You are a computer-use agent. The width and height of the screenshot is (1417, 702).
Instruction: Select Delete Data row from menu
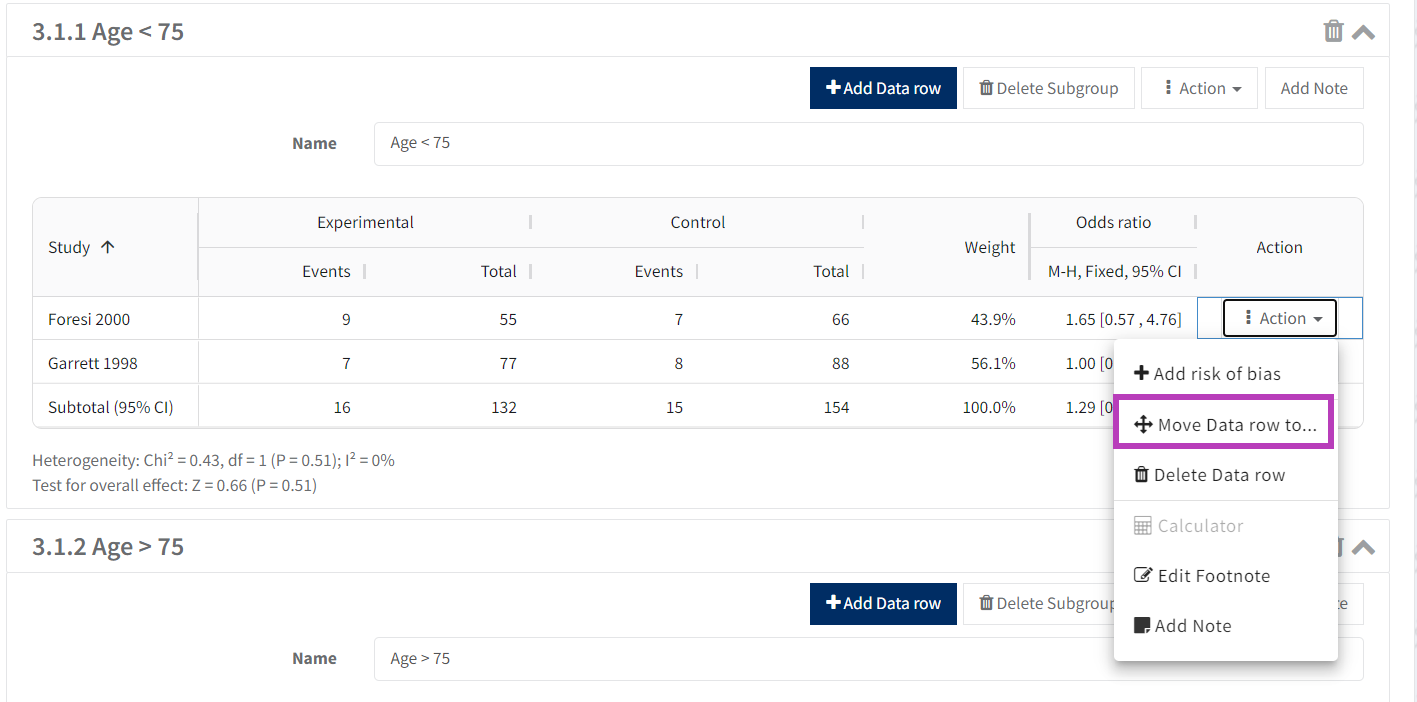pos(1209,475)
